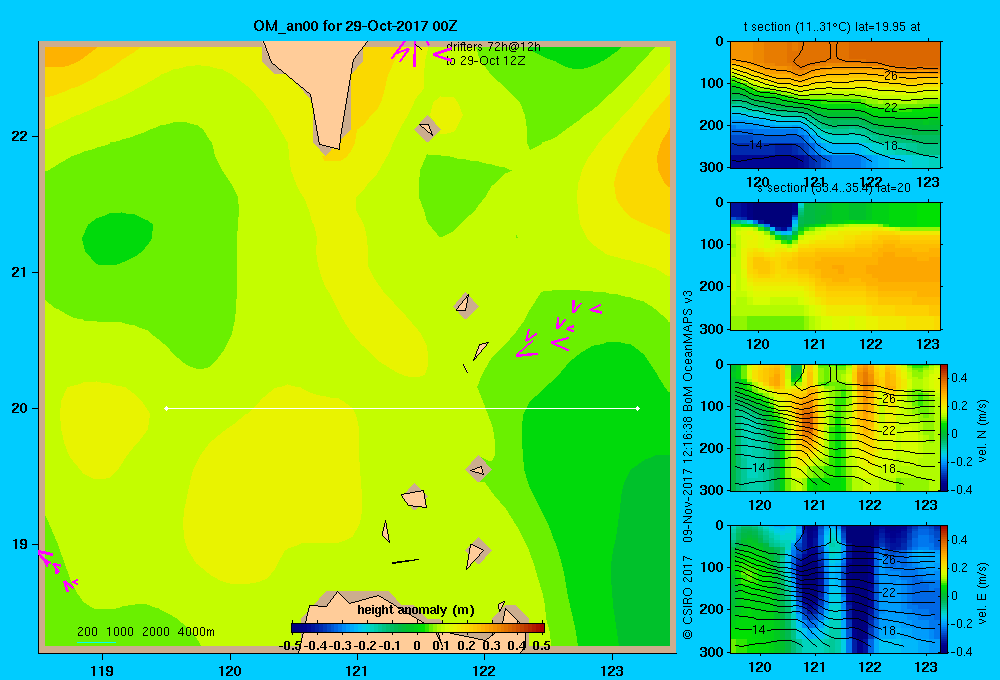The height and width of the screenshot is (680, 1000).
Task: Select the temperature section plot
Action: click(x=835, y=105)
